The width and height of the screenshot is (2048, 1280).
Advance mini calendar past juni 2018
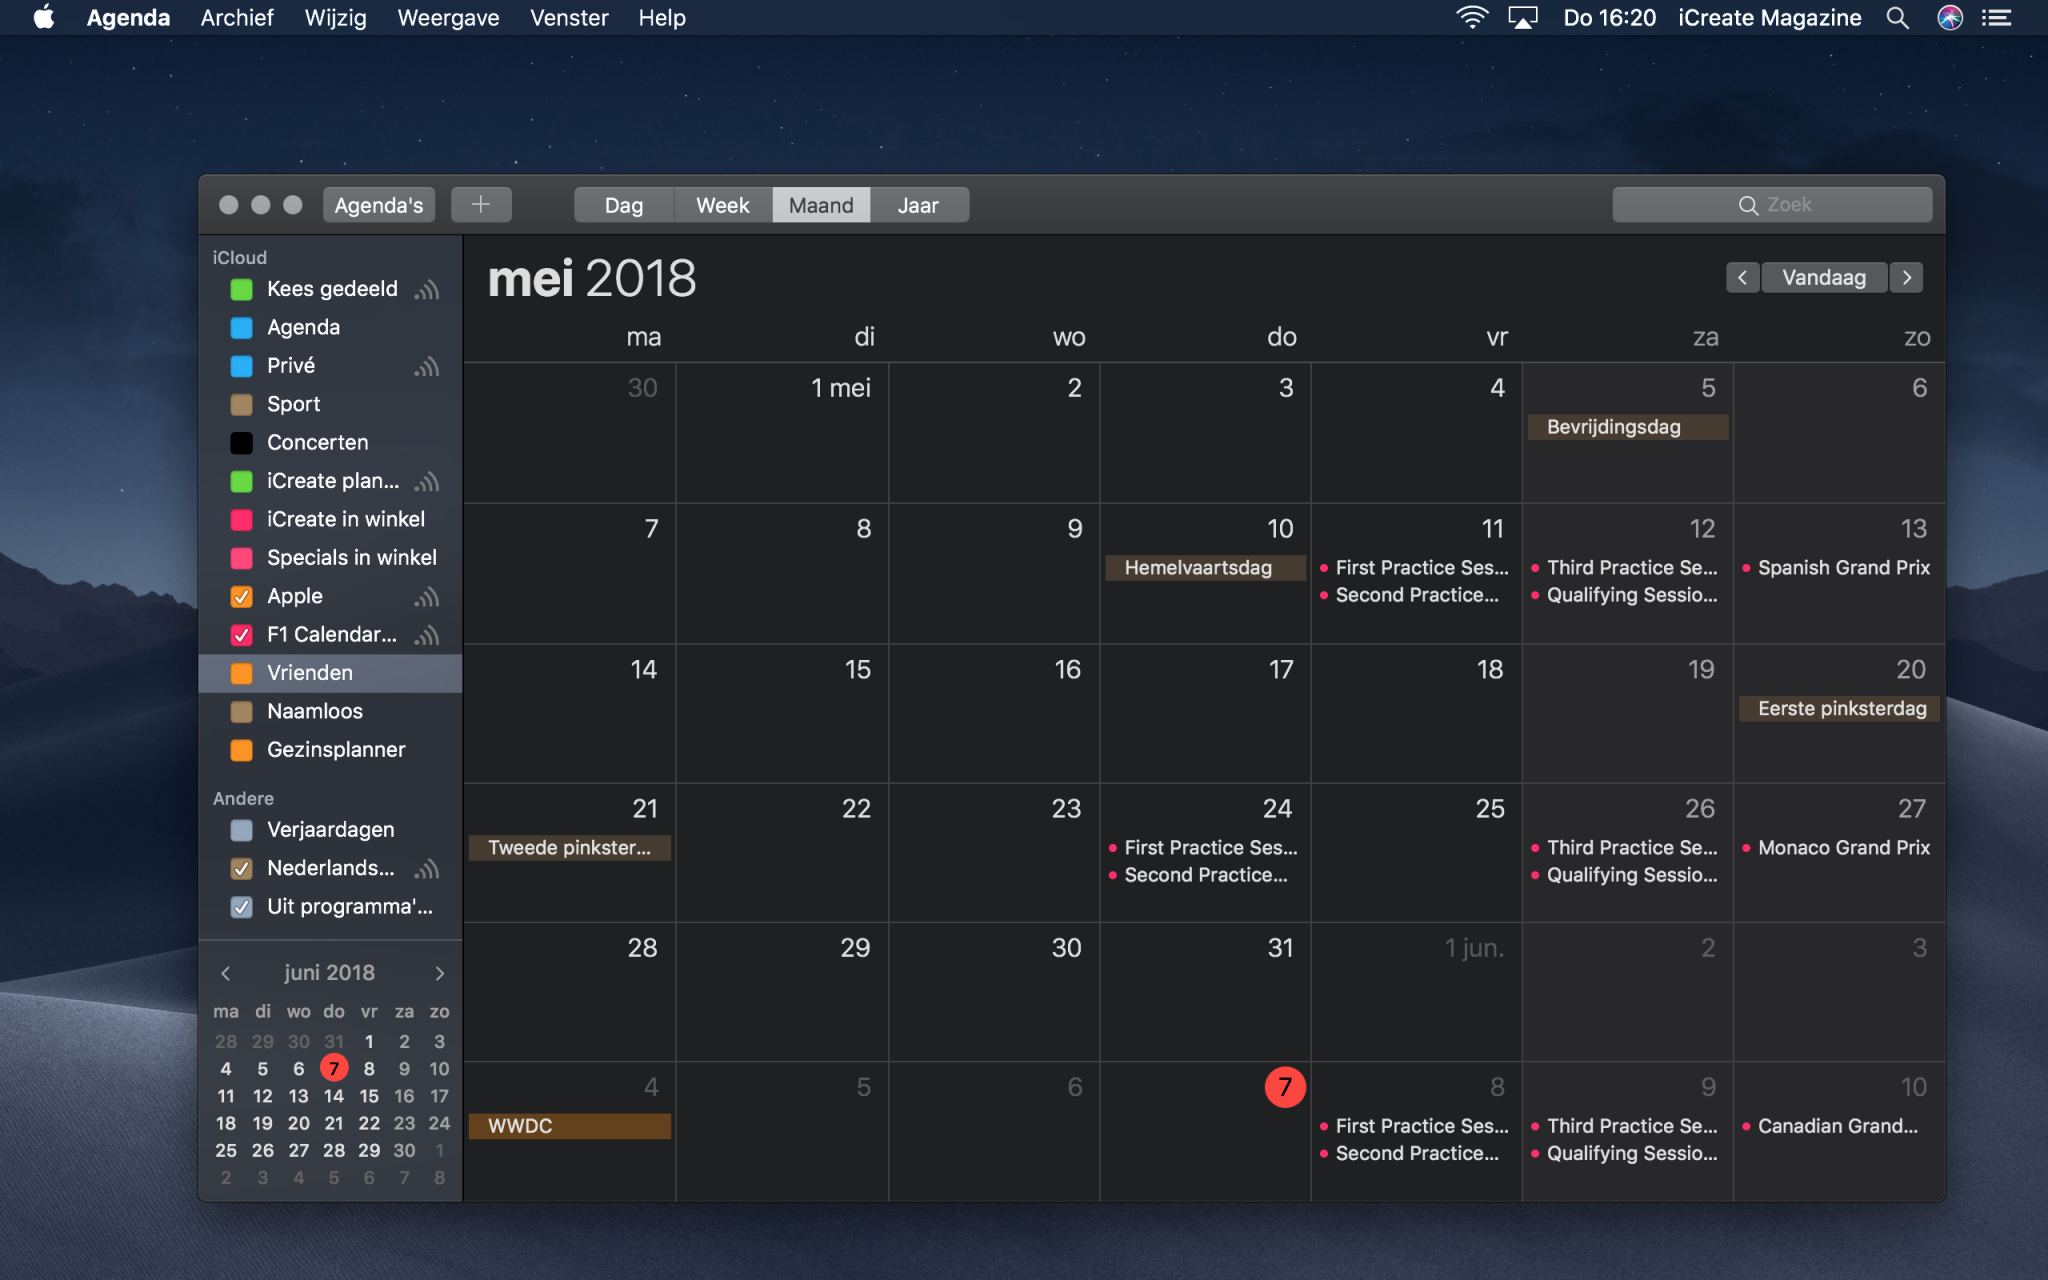[x=439, y=973]
